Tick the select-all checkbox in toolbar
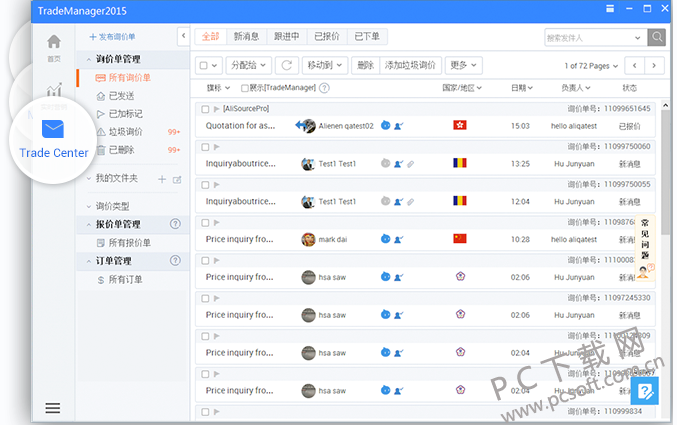 click(x=204, y=65)
